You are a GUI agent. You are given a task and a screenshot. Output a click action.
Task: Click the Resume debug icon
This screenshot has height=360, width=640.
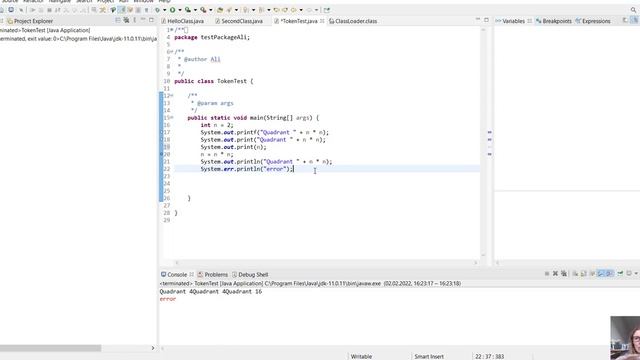33,10
